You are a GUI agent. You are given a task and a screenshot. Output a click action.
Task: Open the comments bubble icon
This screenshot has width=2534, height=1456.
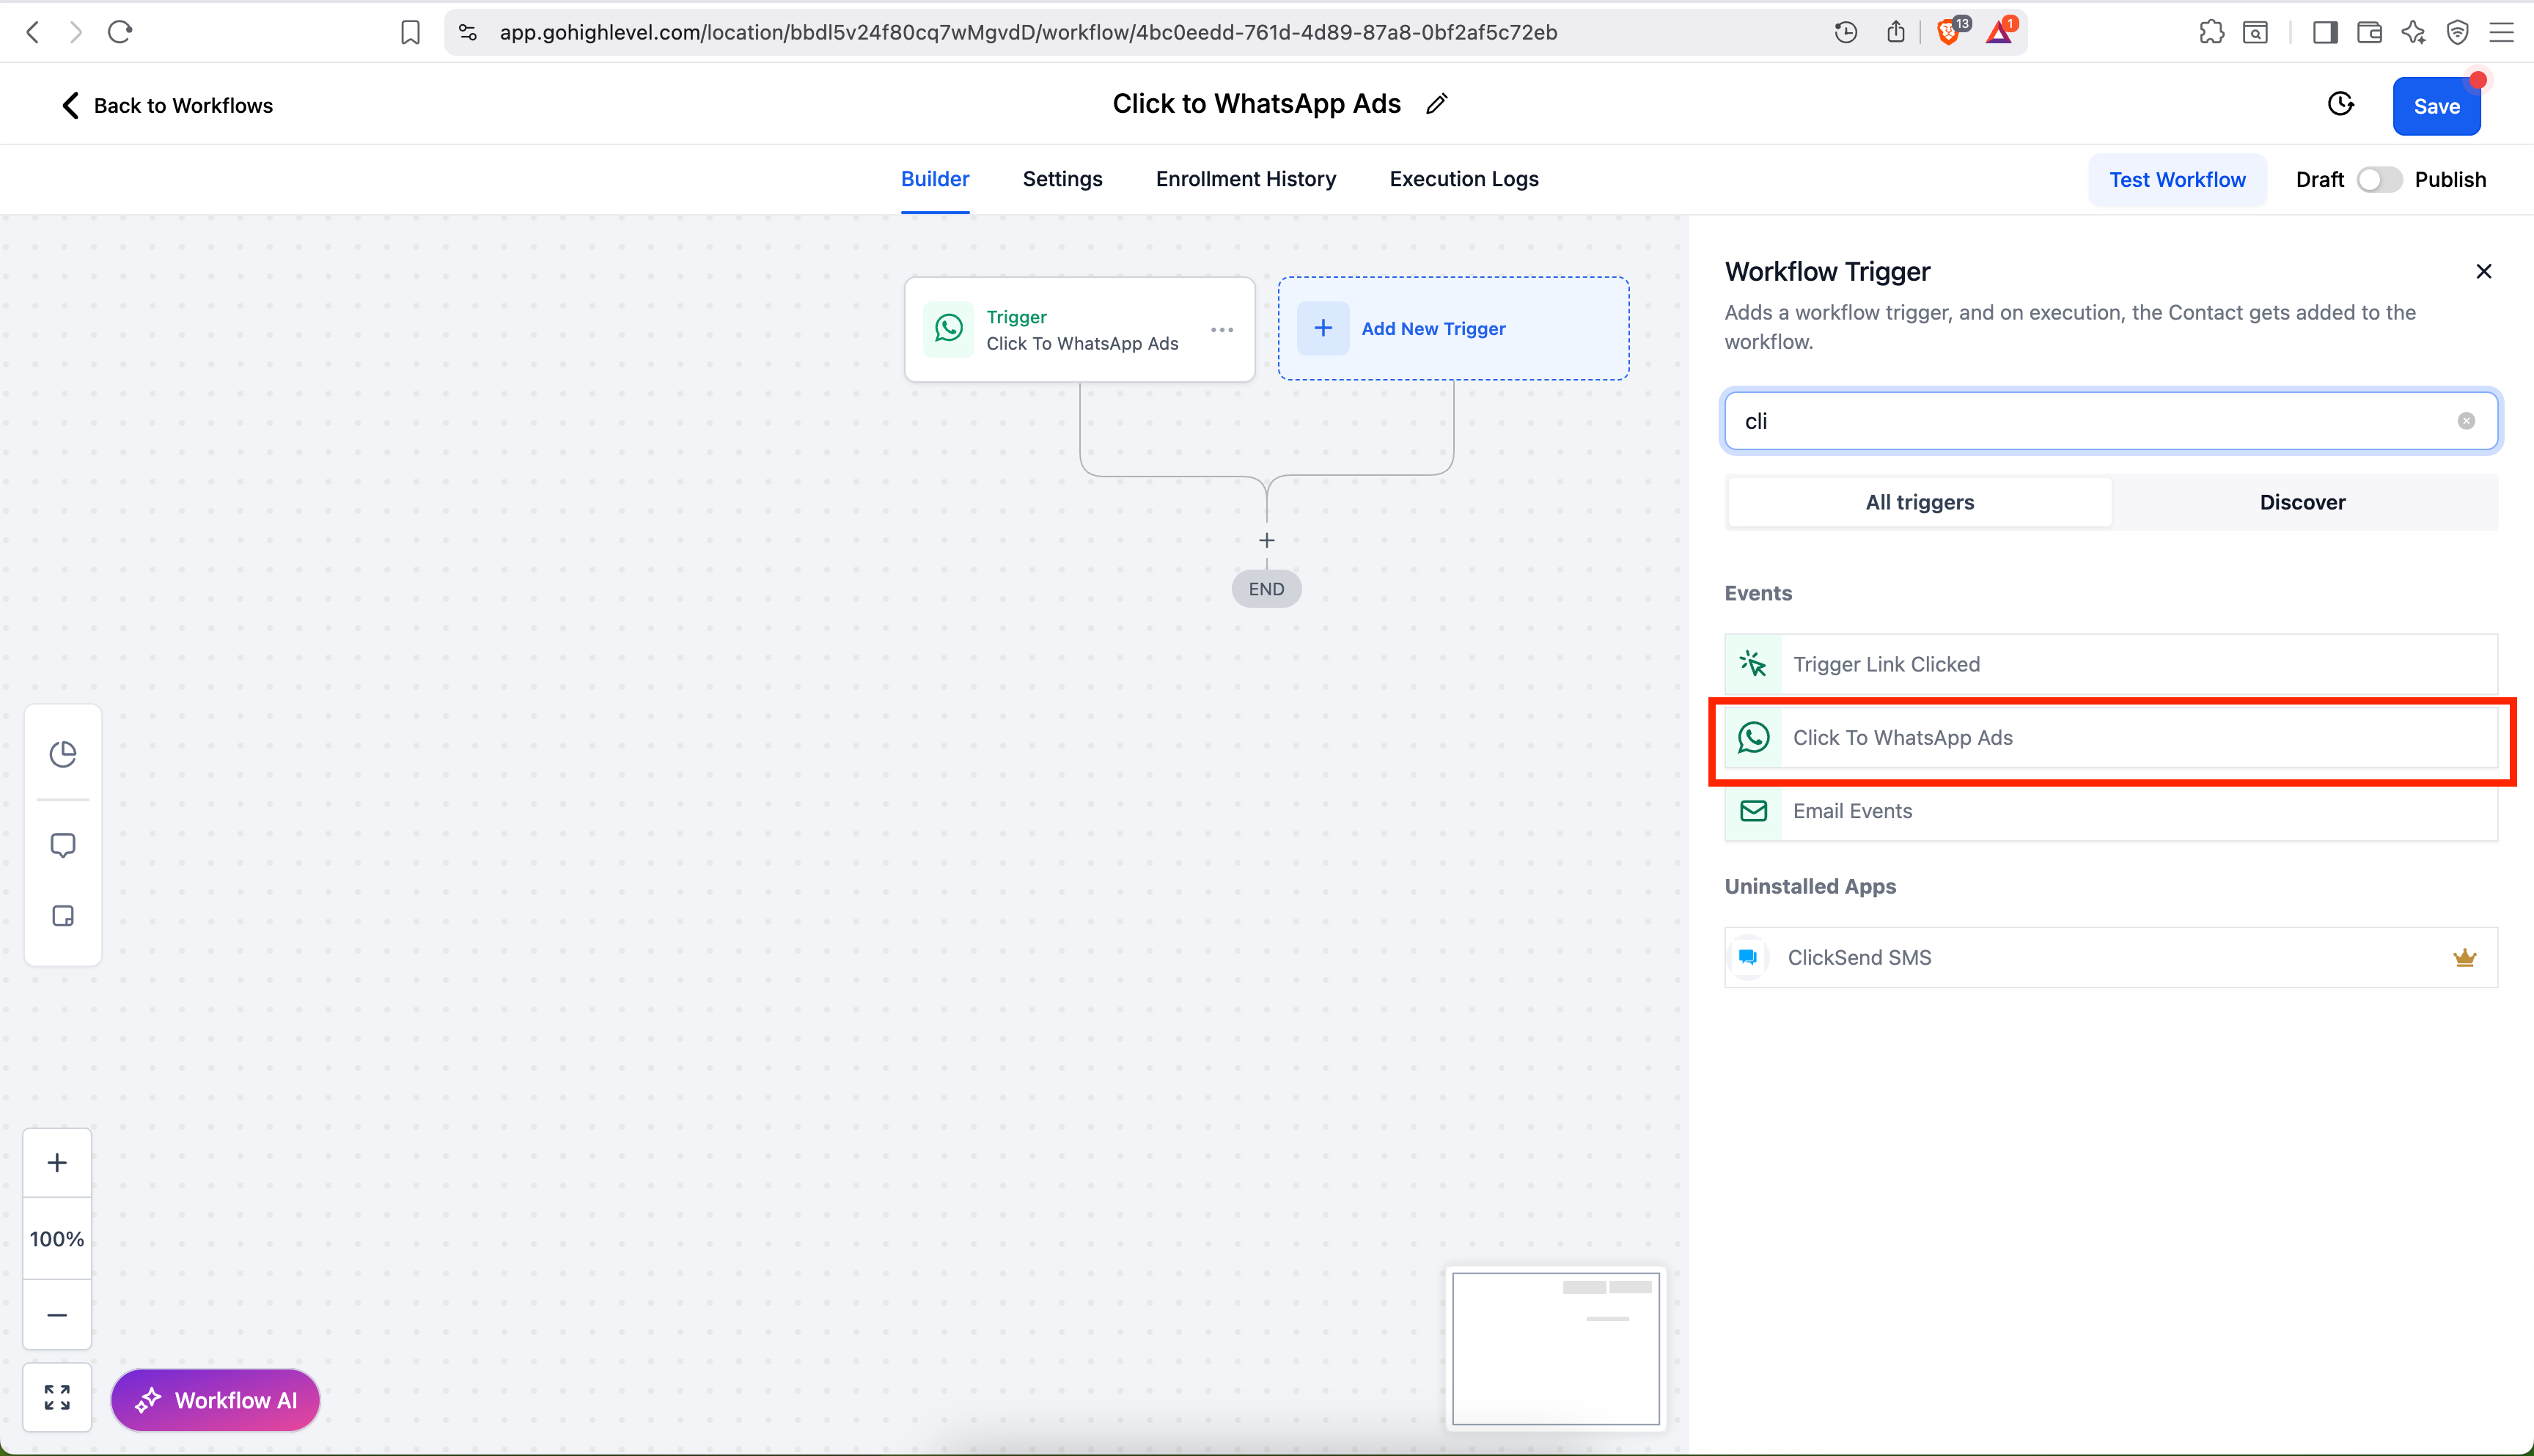click(63, 845)
